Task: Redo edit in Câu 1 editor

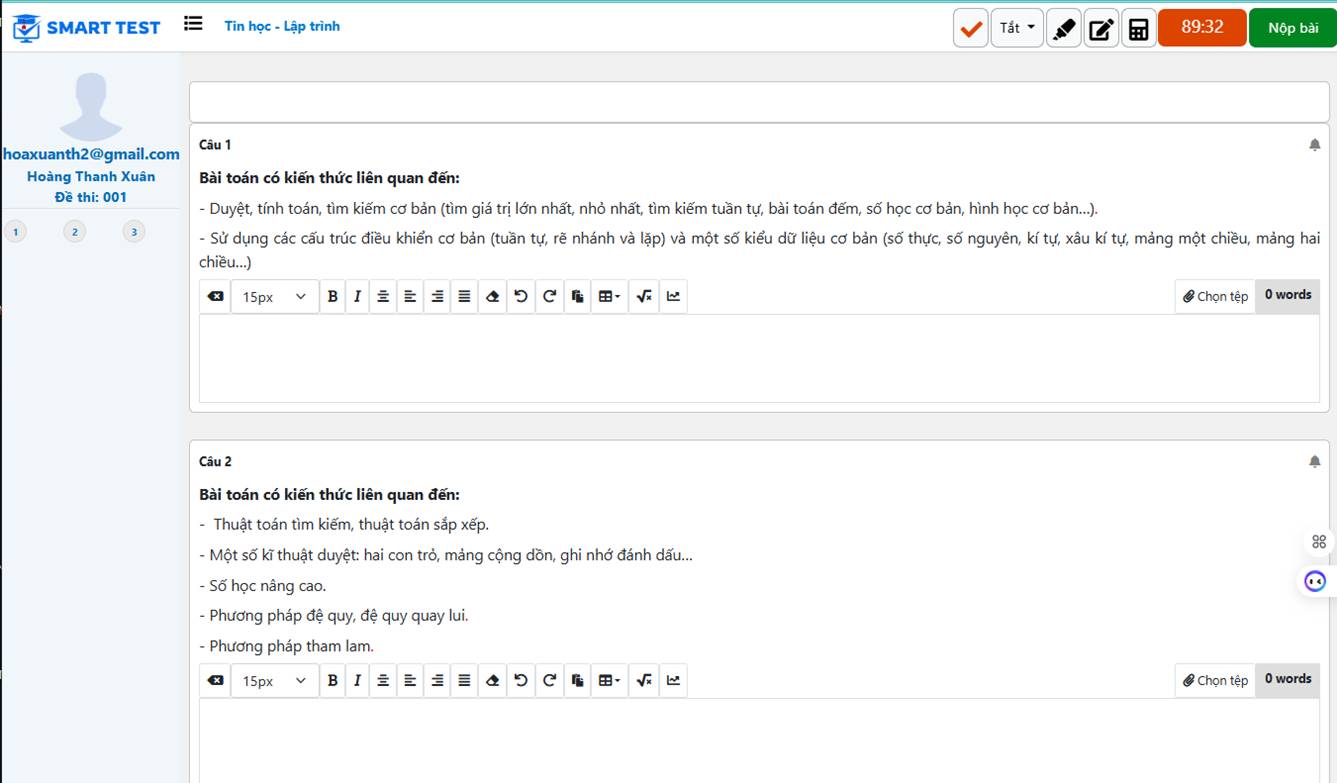Action: 549,296
